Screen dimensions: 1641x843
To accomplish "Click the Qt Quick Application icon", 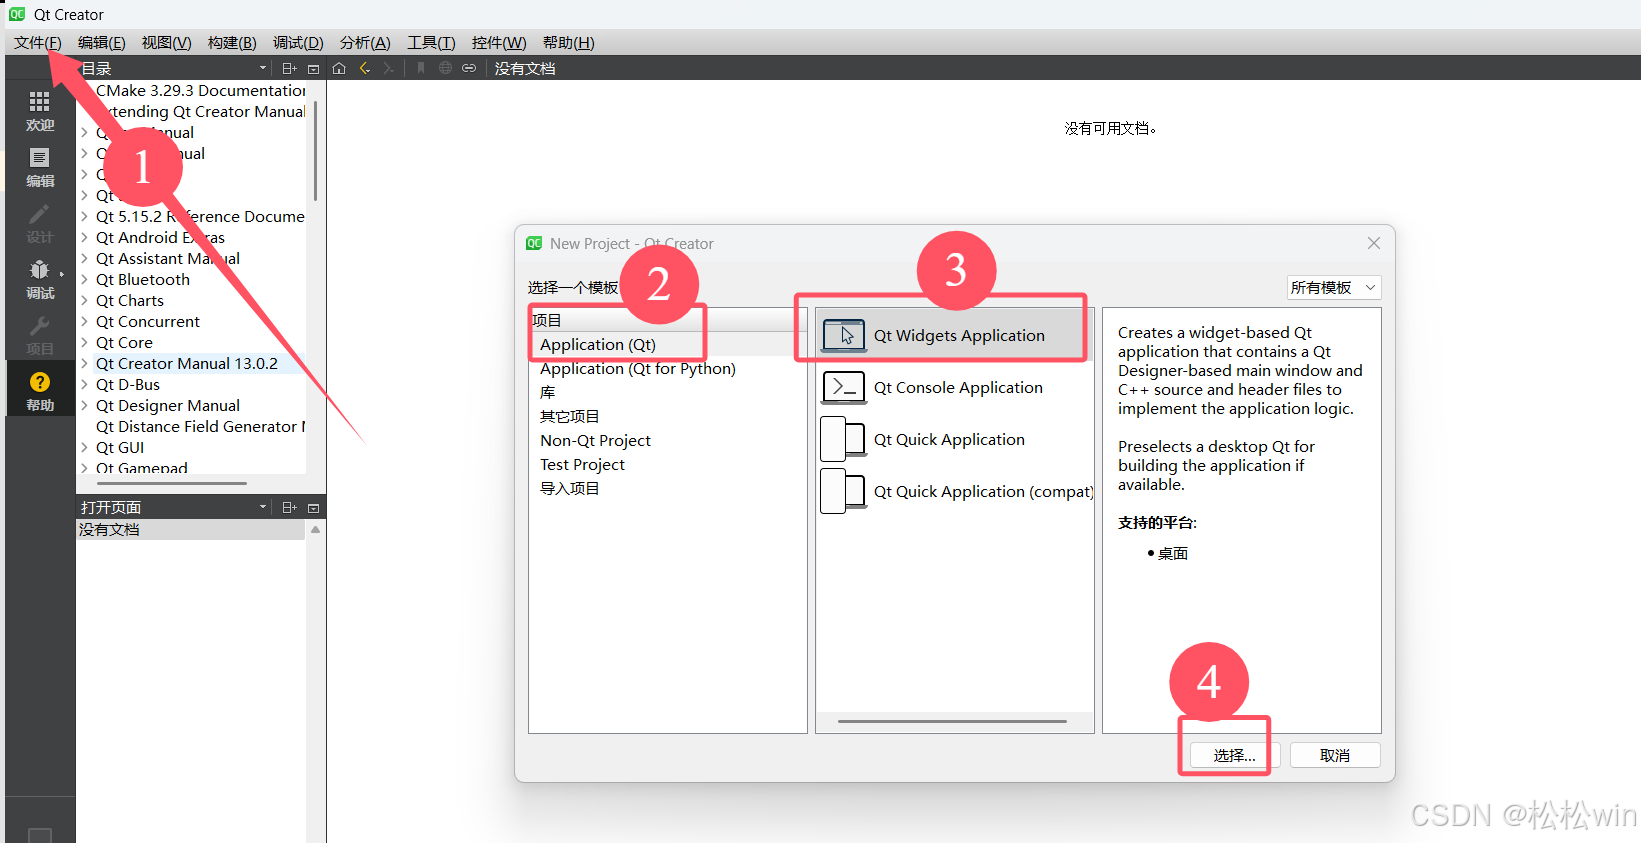I will click(843, 439).
